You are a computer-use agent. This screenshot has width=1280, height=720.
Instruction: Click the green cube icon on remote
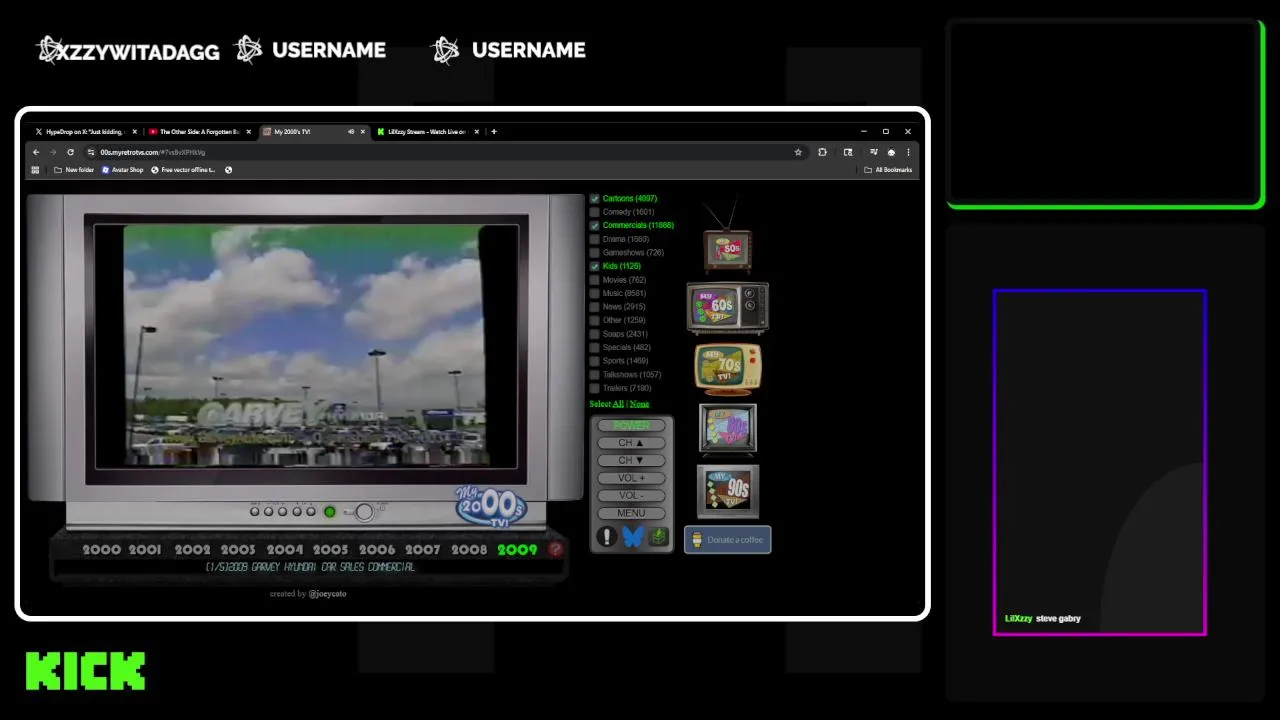coord(658,537)
